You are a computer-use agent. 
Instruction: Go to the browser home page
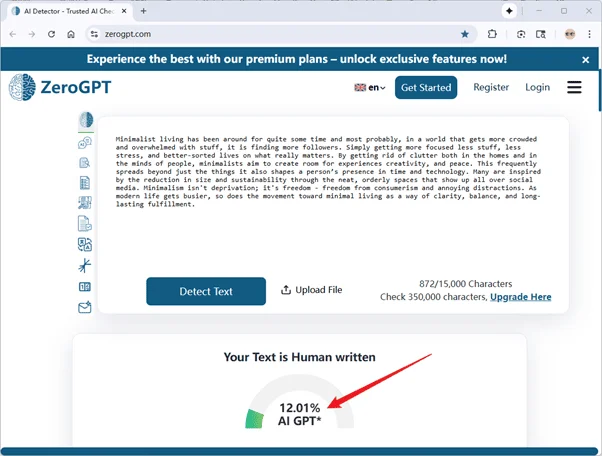click(71, 34)
